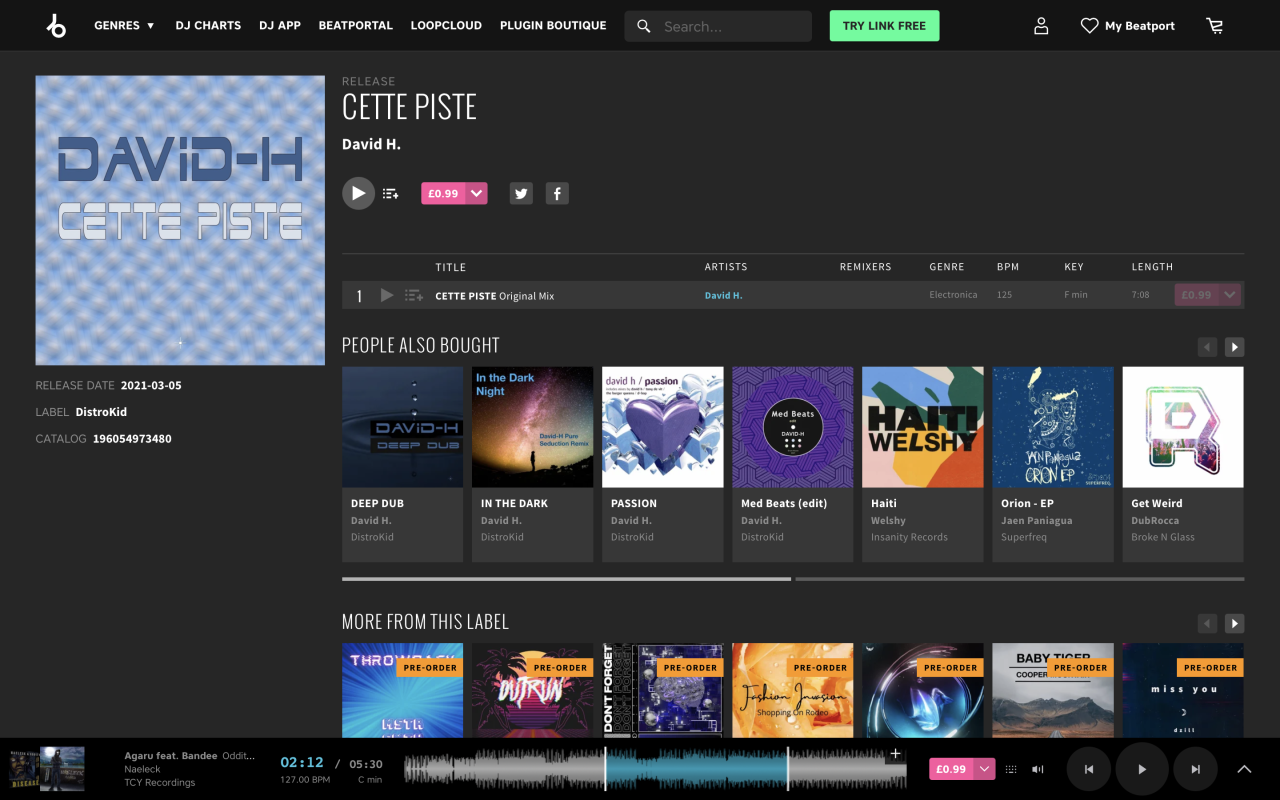Open the shopping cart

pos(1215,26)
